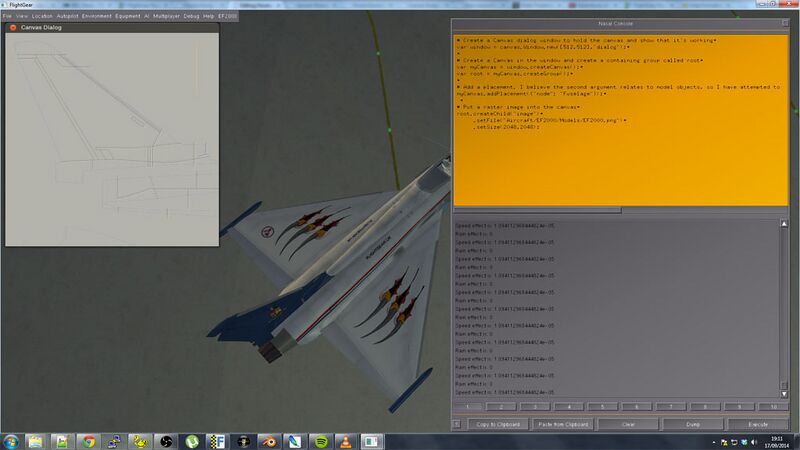The image size is (800, 450).
Task: Click the Paste from Clipboard button
Action: click(x=563, y=424)
